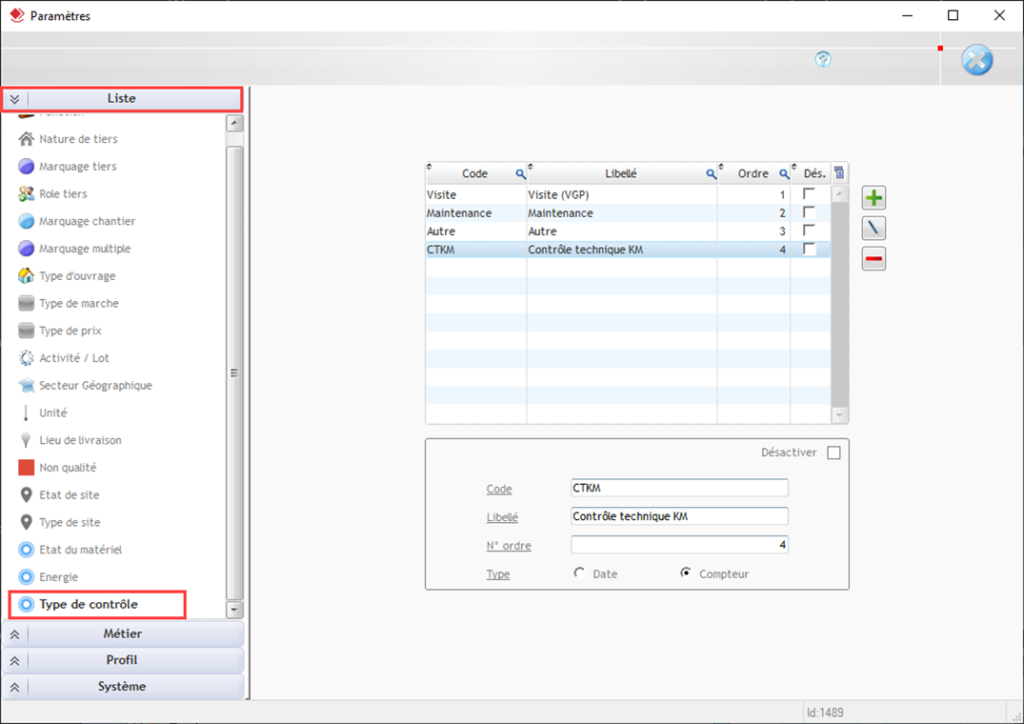Click the help question mark icon
The image size is (1024, 724).
pyautogui.click(x=823, y=60)
